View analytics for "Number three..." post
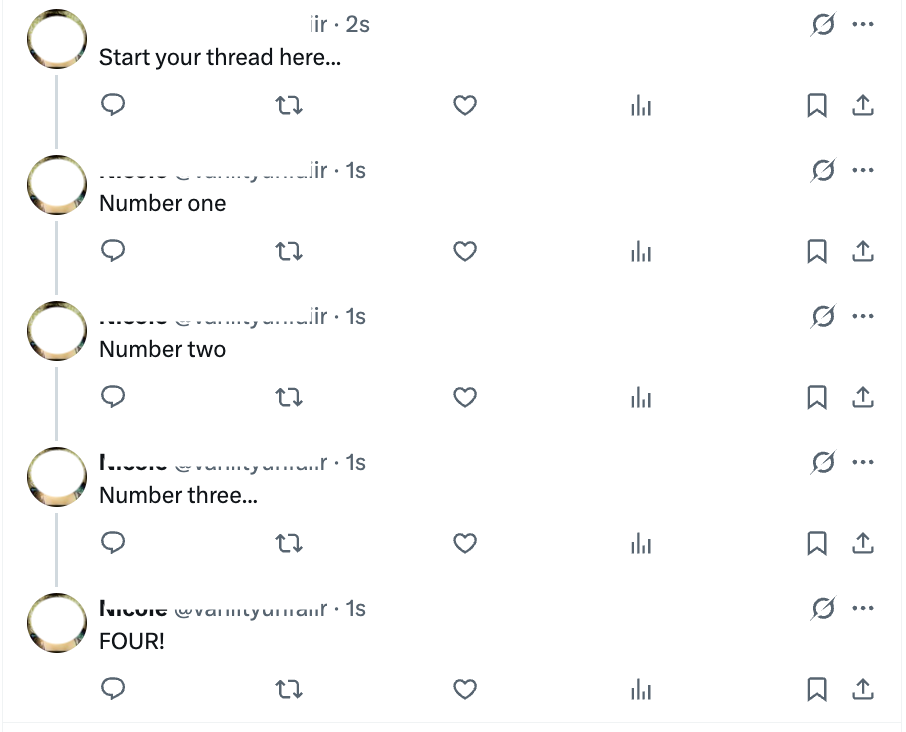 coord(641,543)
